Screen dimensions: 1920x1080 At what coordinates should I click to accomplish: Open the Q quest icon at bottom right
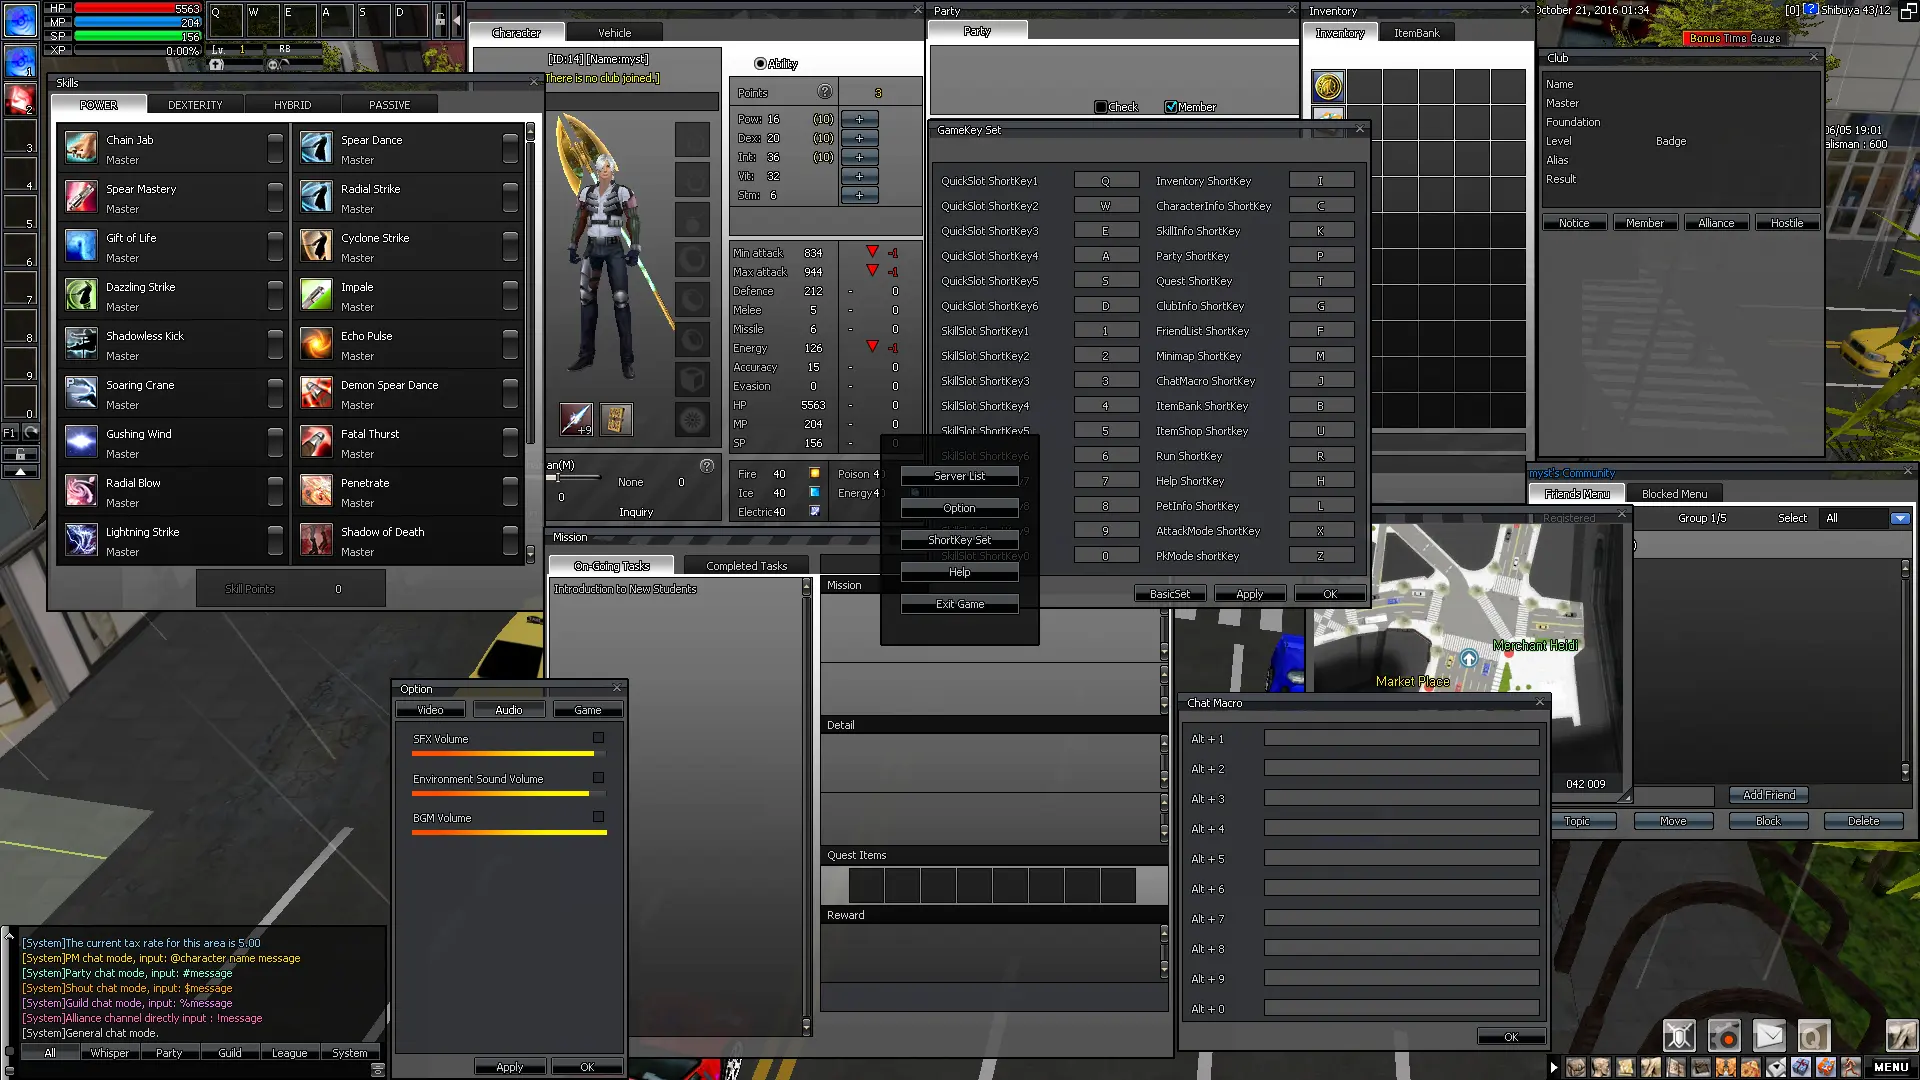click(1813, 1036)
